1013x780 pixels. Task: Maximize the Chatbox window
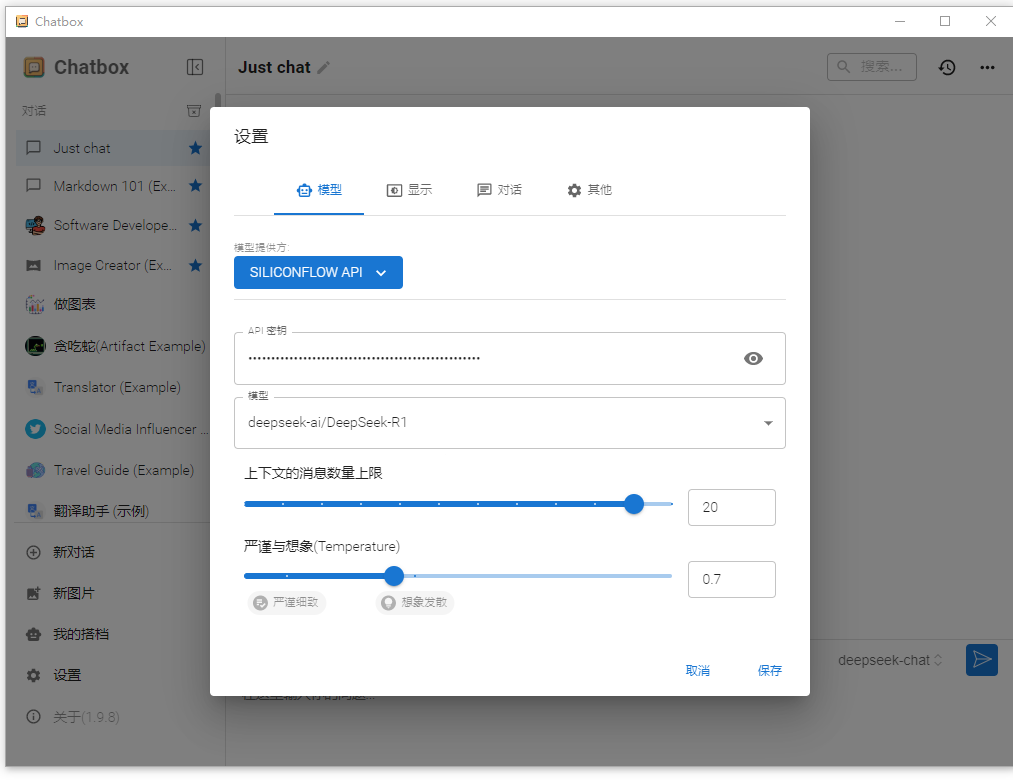(945, 21)
